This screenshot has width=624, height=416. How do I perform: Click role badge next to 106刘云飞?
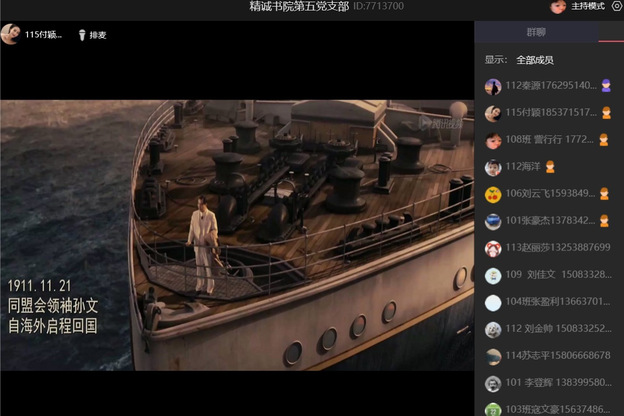click(x=604, y=194)
